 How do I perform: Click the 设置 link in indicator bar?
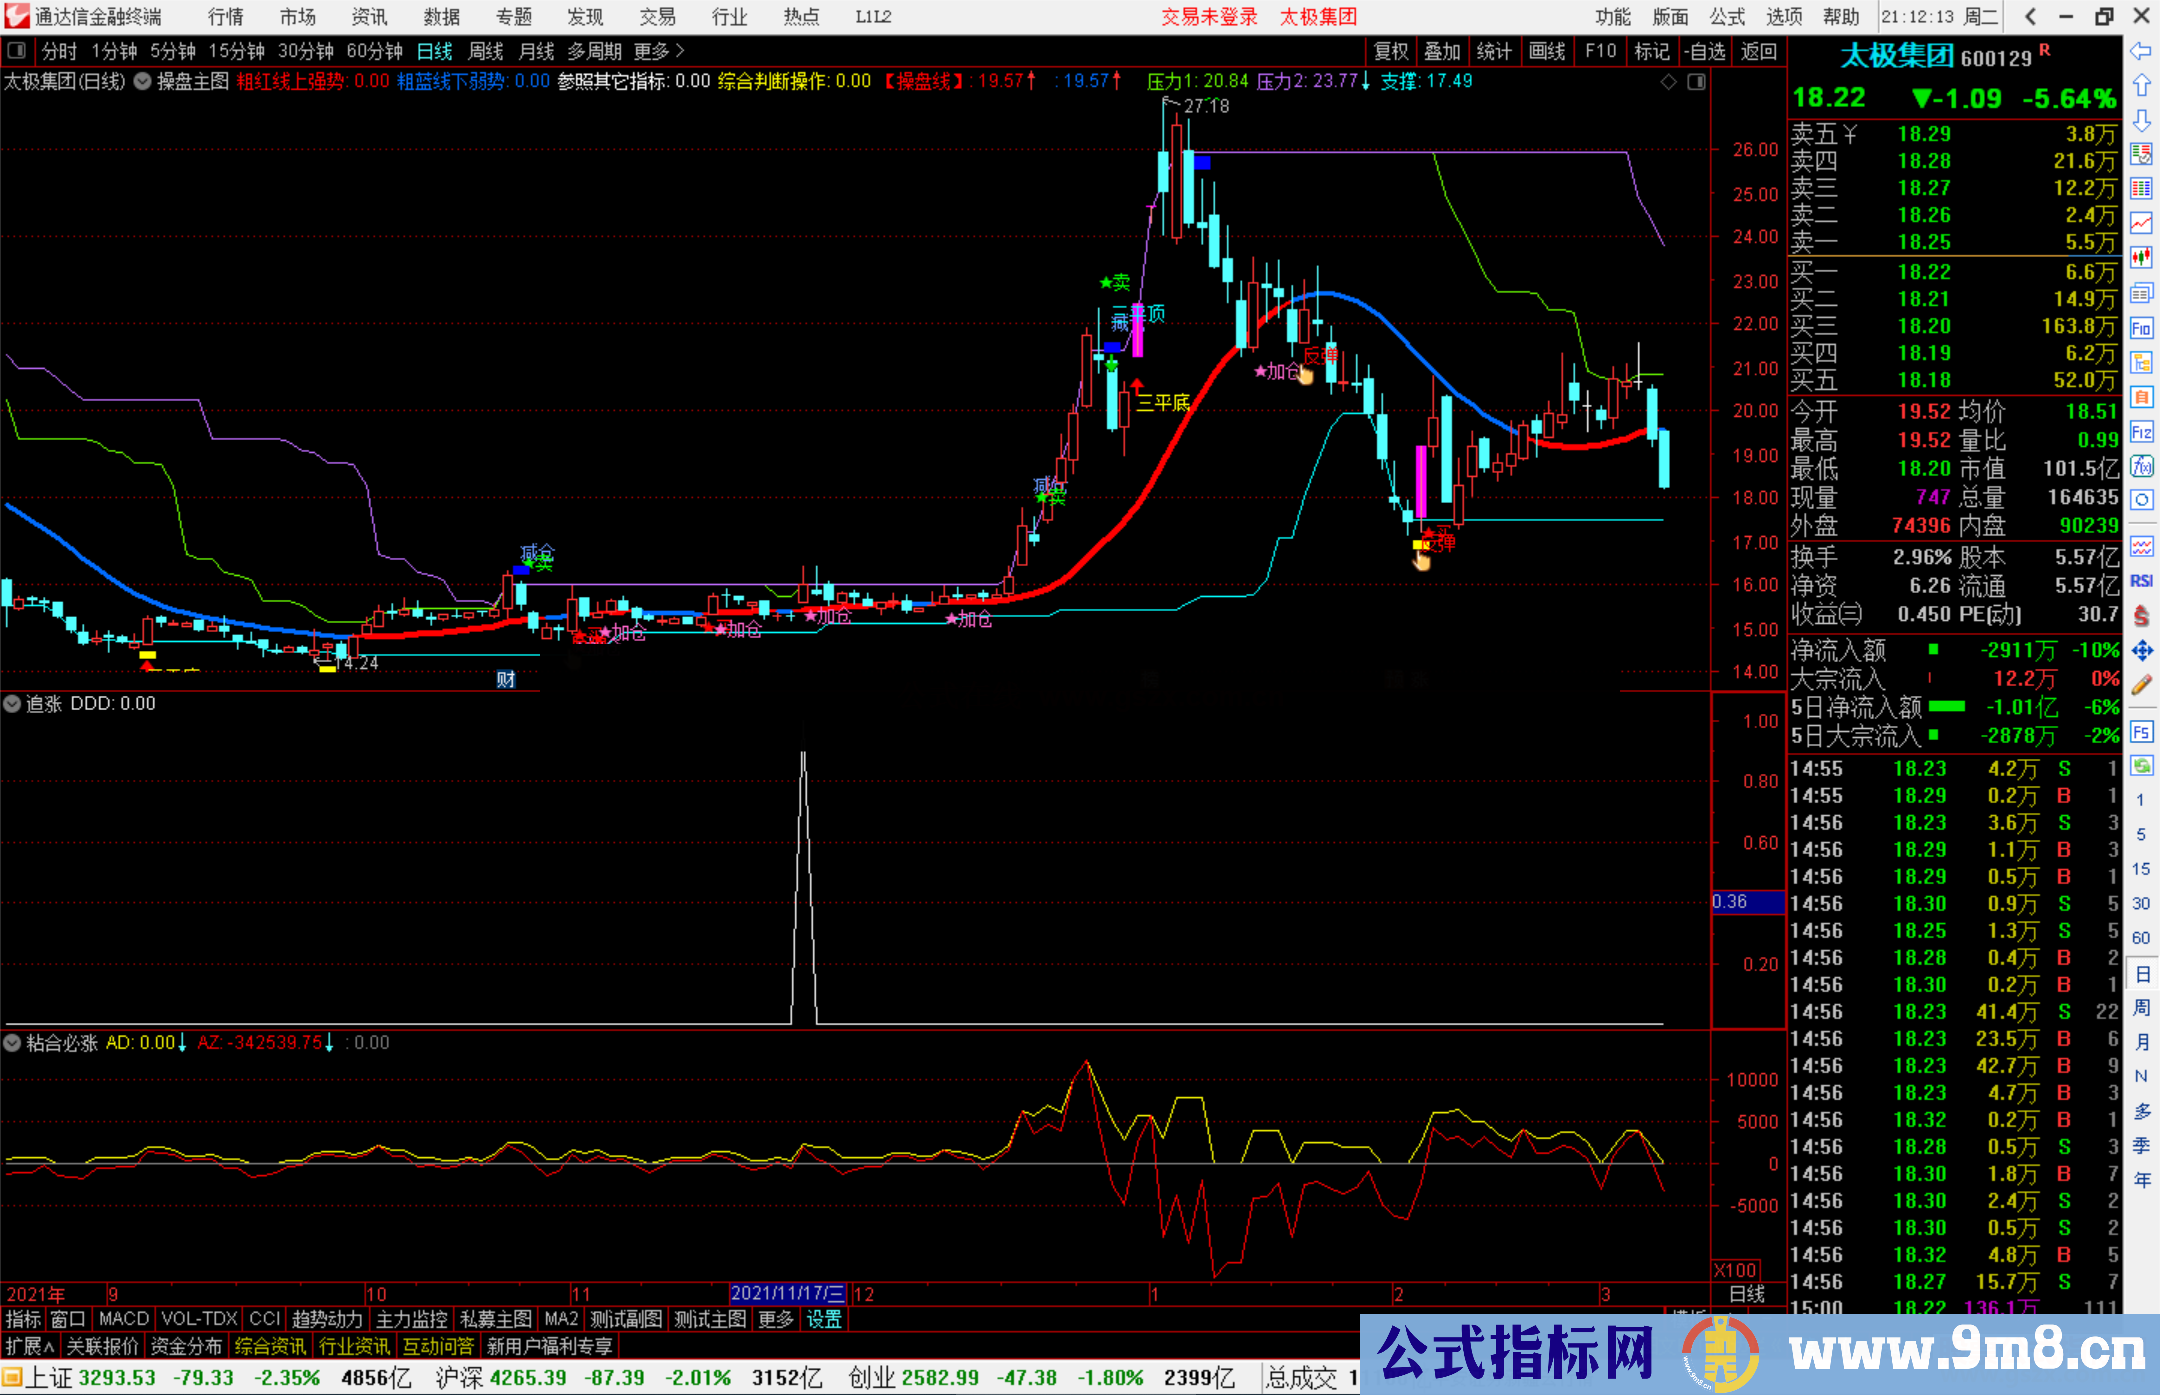(824, 1319)
